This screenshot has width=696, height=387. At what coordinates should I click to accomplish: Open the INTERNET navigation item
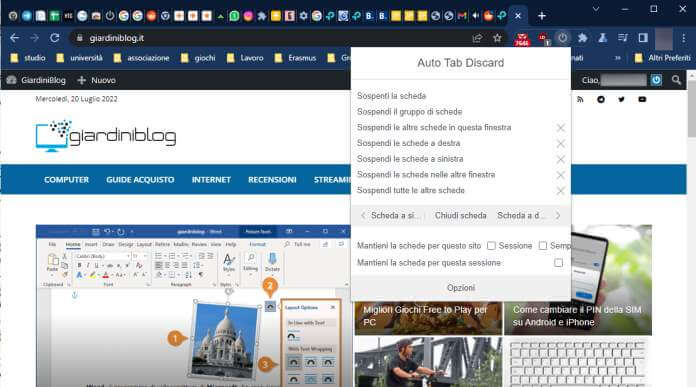tap(211, 180)
